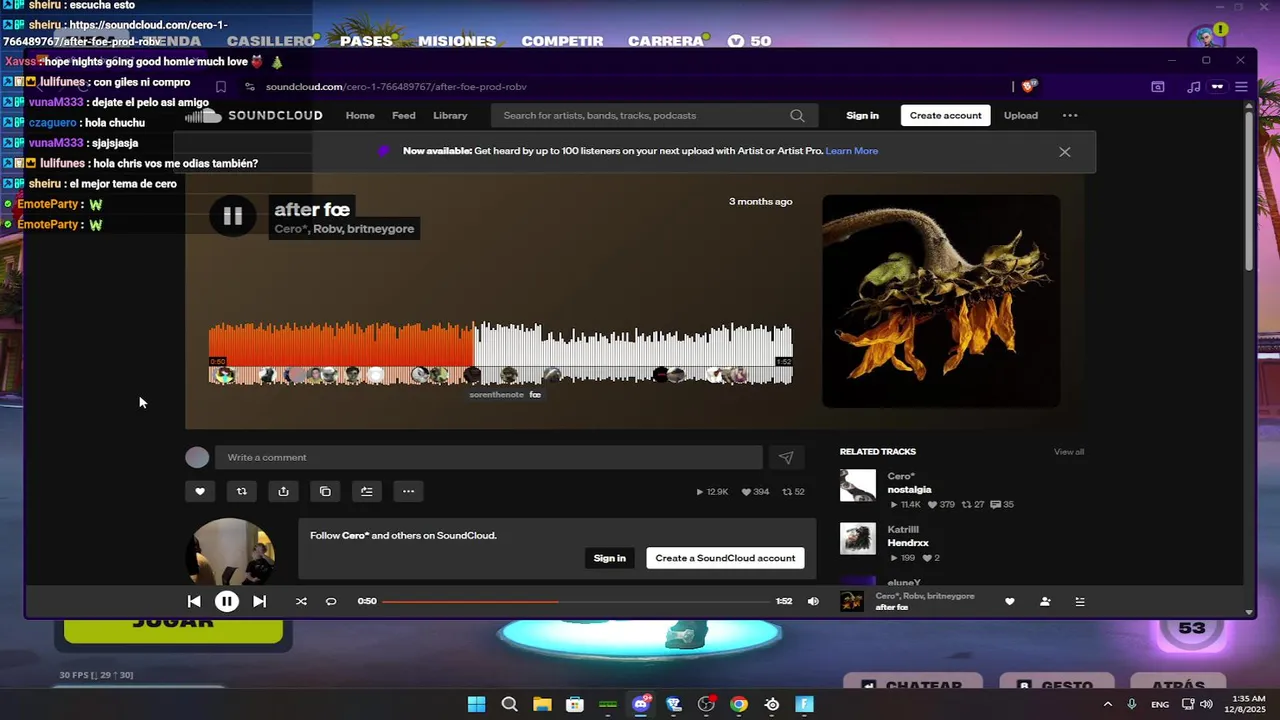
Task: Open the sunflower album artwork
Action: pyautogui.click(x=941, y=301)
